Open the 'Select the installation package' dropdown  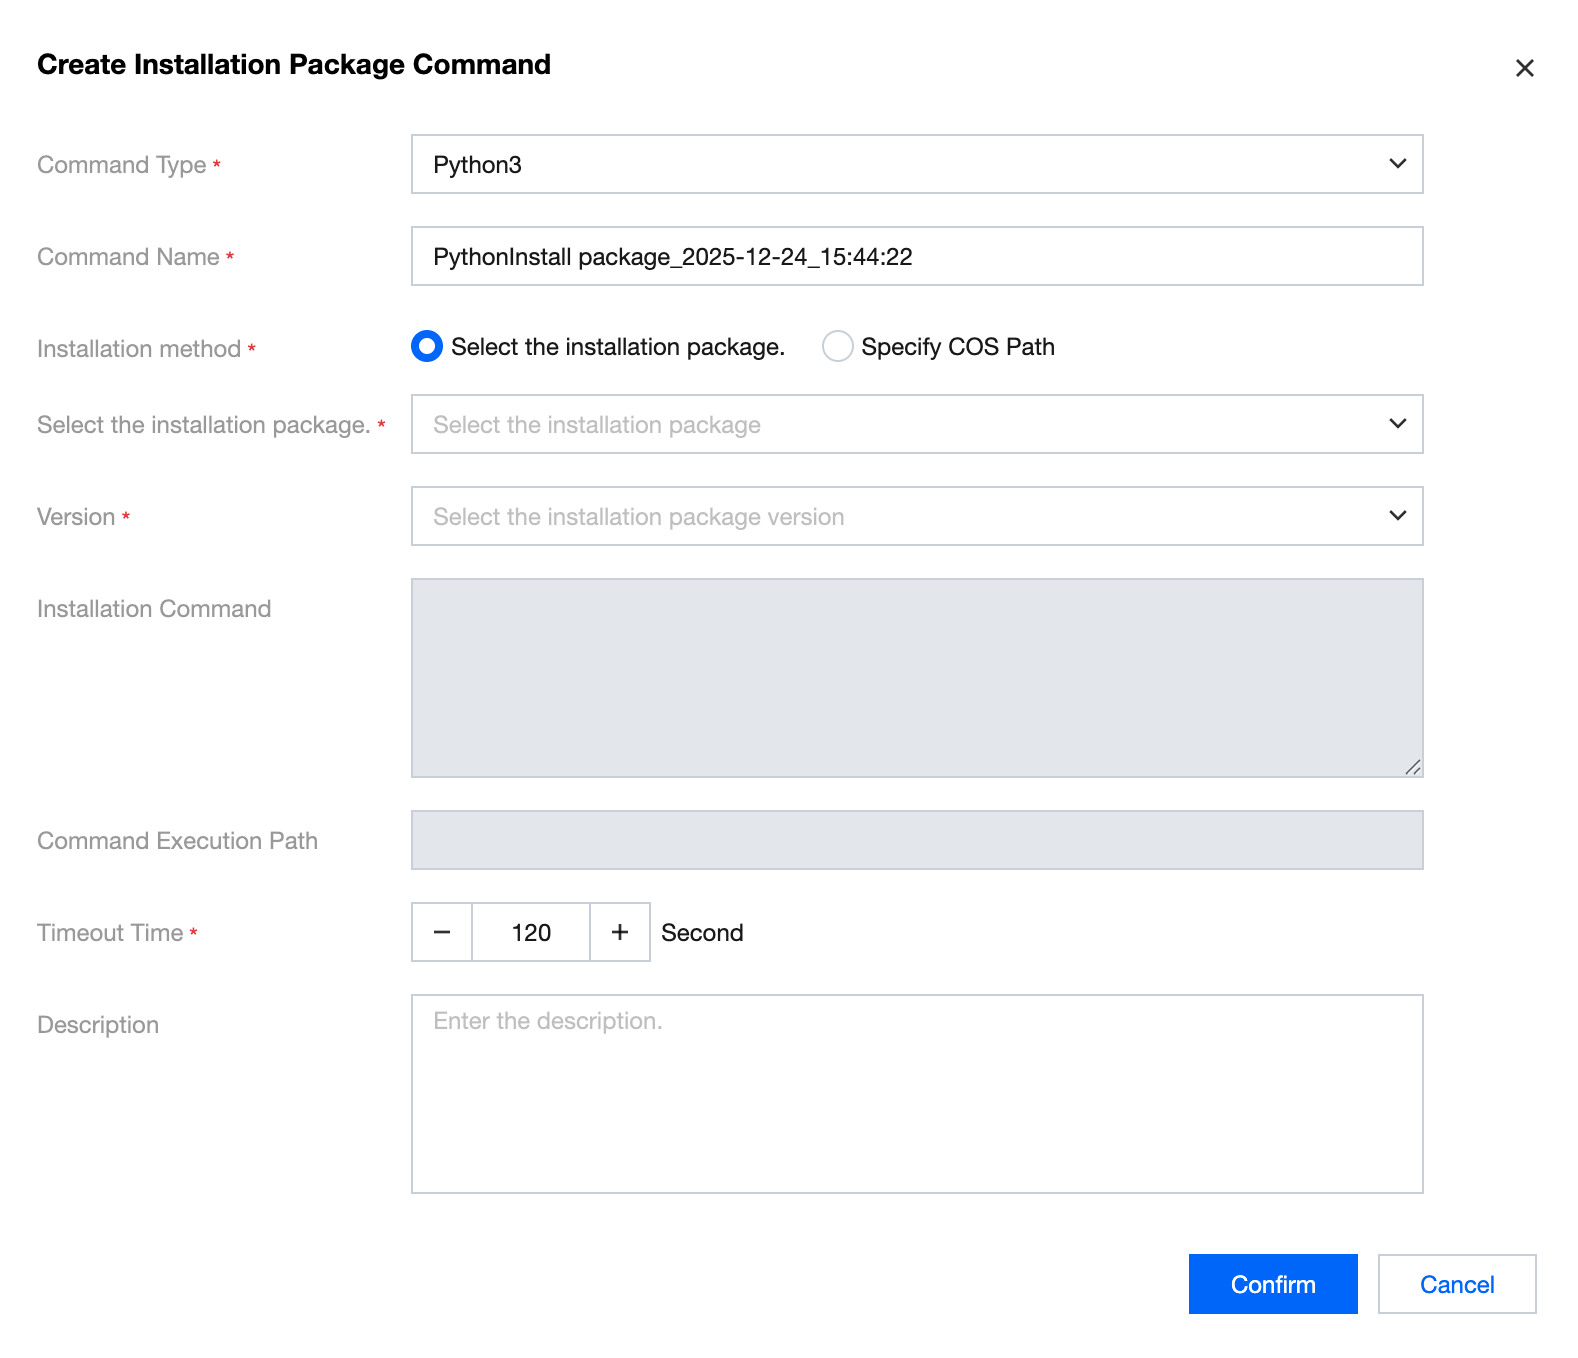(900, 424)
